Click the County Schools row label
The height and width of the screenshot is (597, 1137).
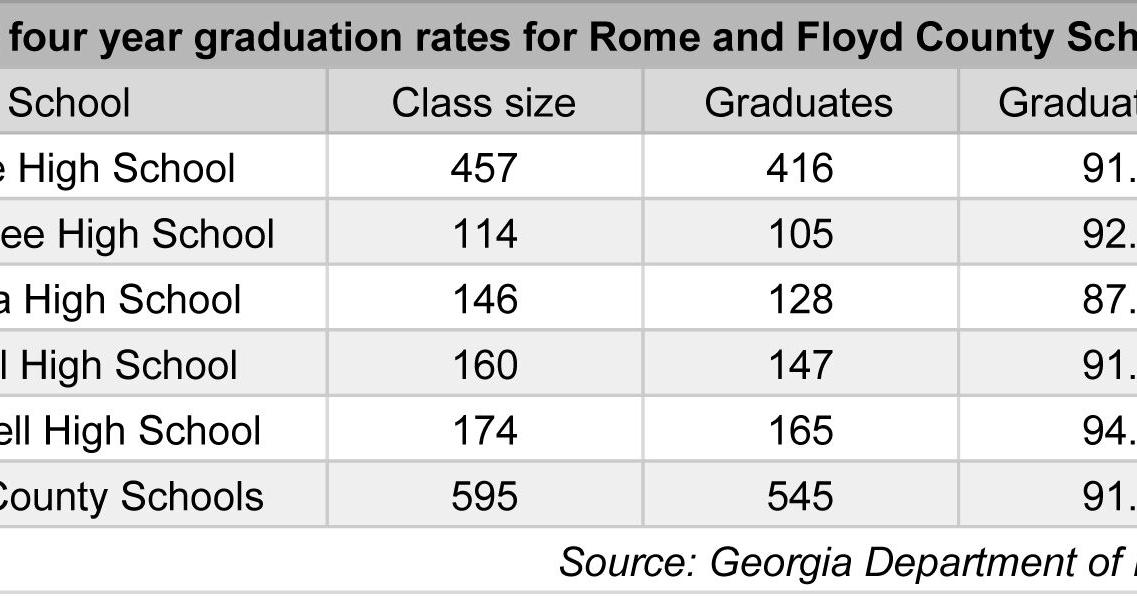pos(130,496)
